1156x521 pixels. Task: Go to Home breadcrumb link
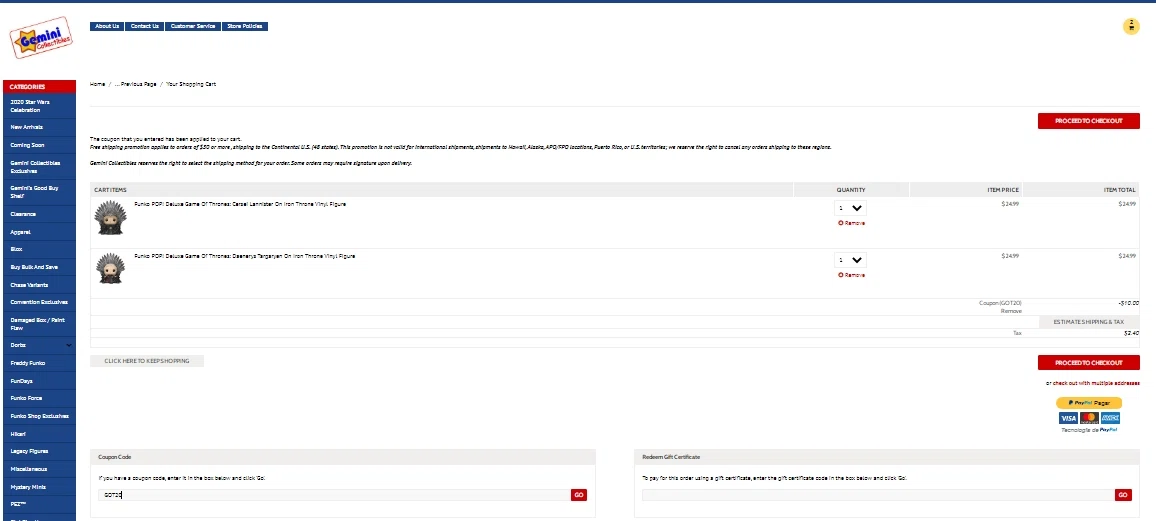97,84
